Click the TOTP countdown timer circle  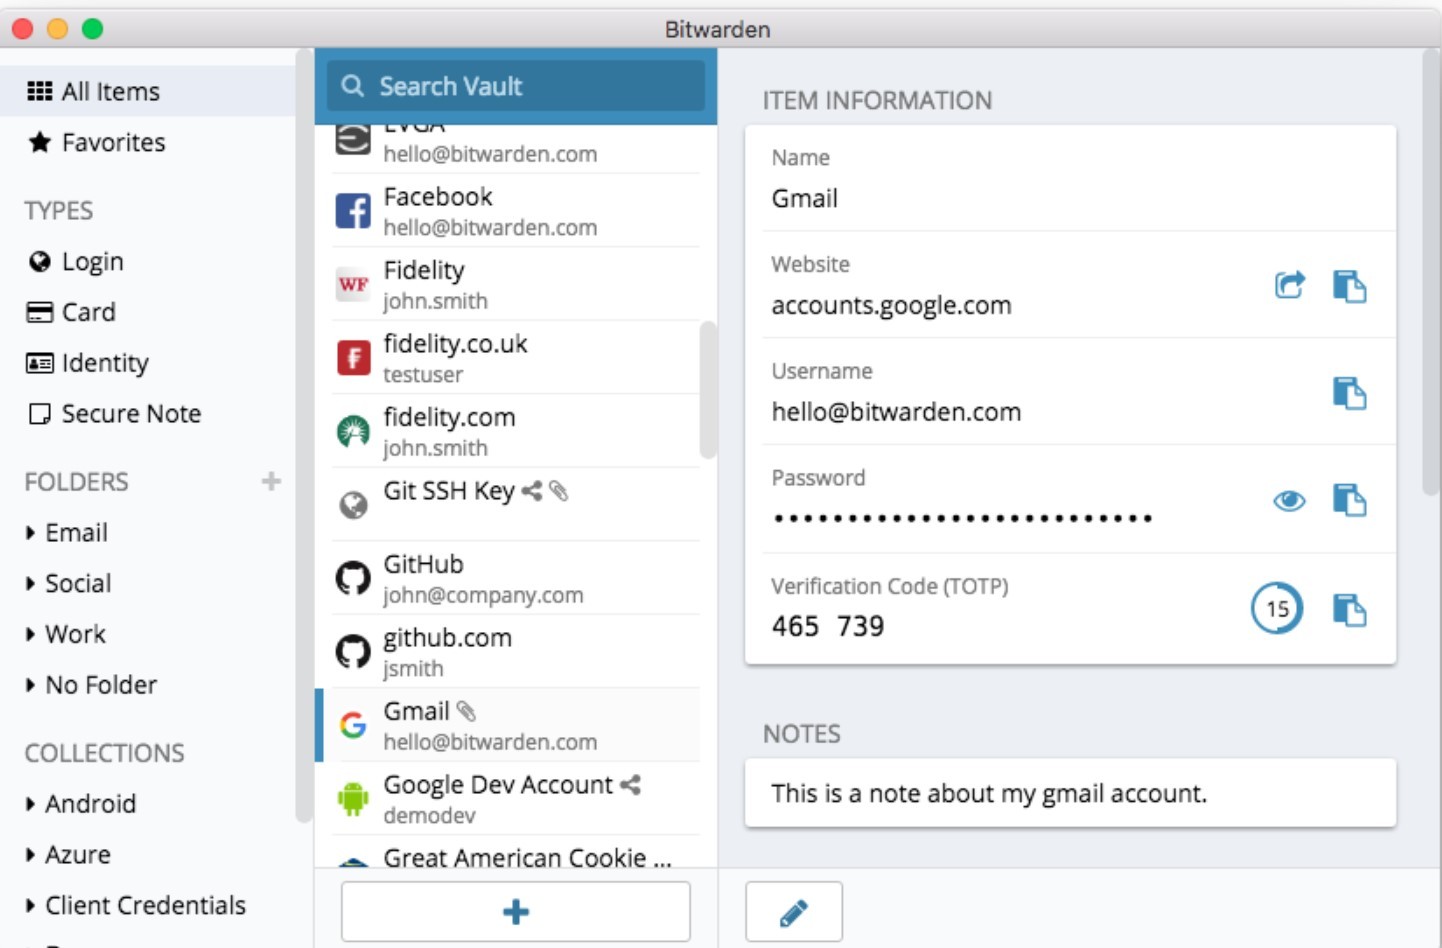coord(1277,608)
